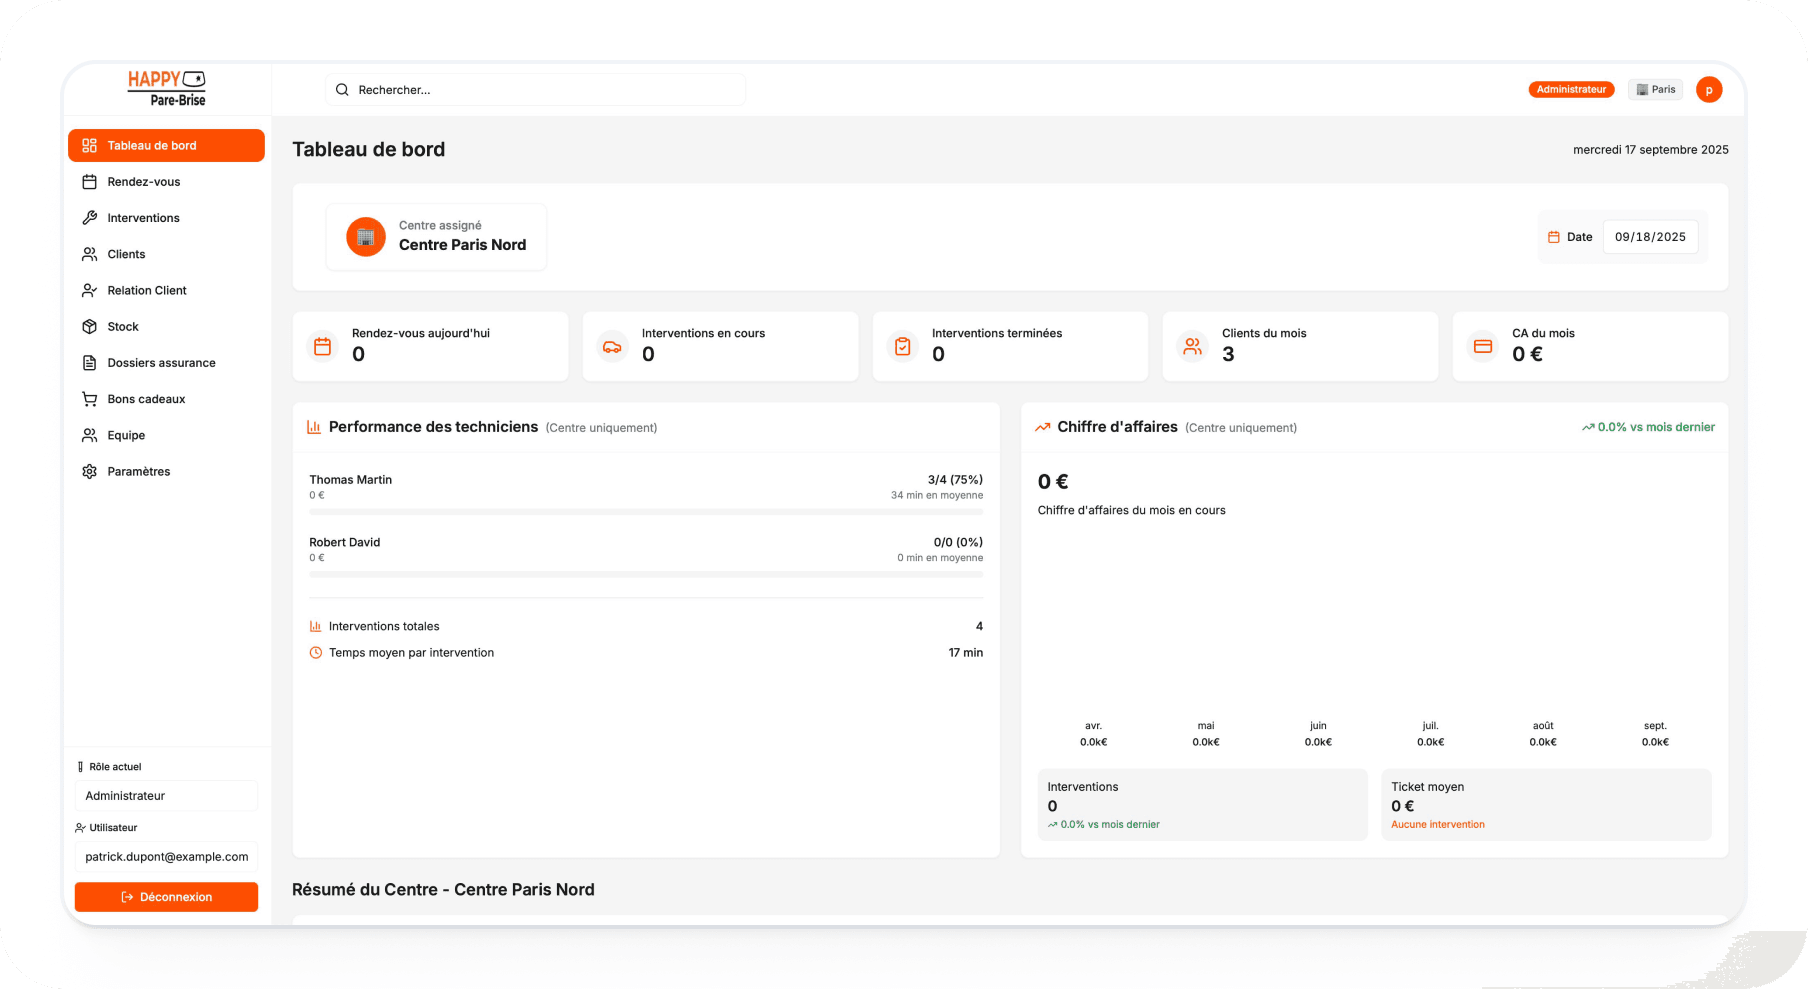Click Thomas Martin's performance progress bar
Screen dimensions: 1808x989
click(646, 512)
